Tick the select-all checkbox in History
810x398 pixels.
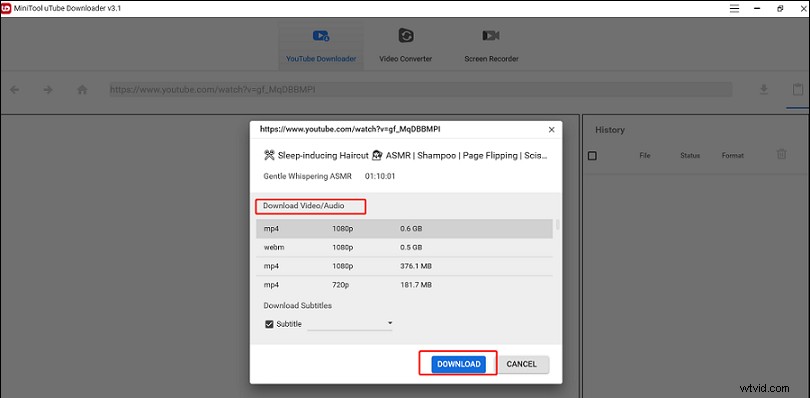click(593, 156)
